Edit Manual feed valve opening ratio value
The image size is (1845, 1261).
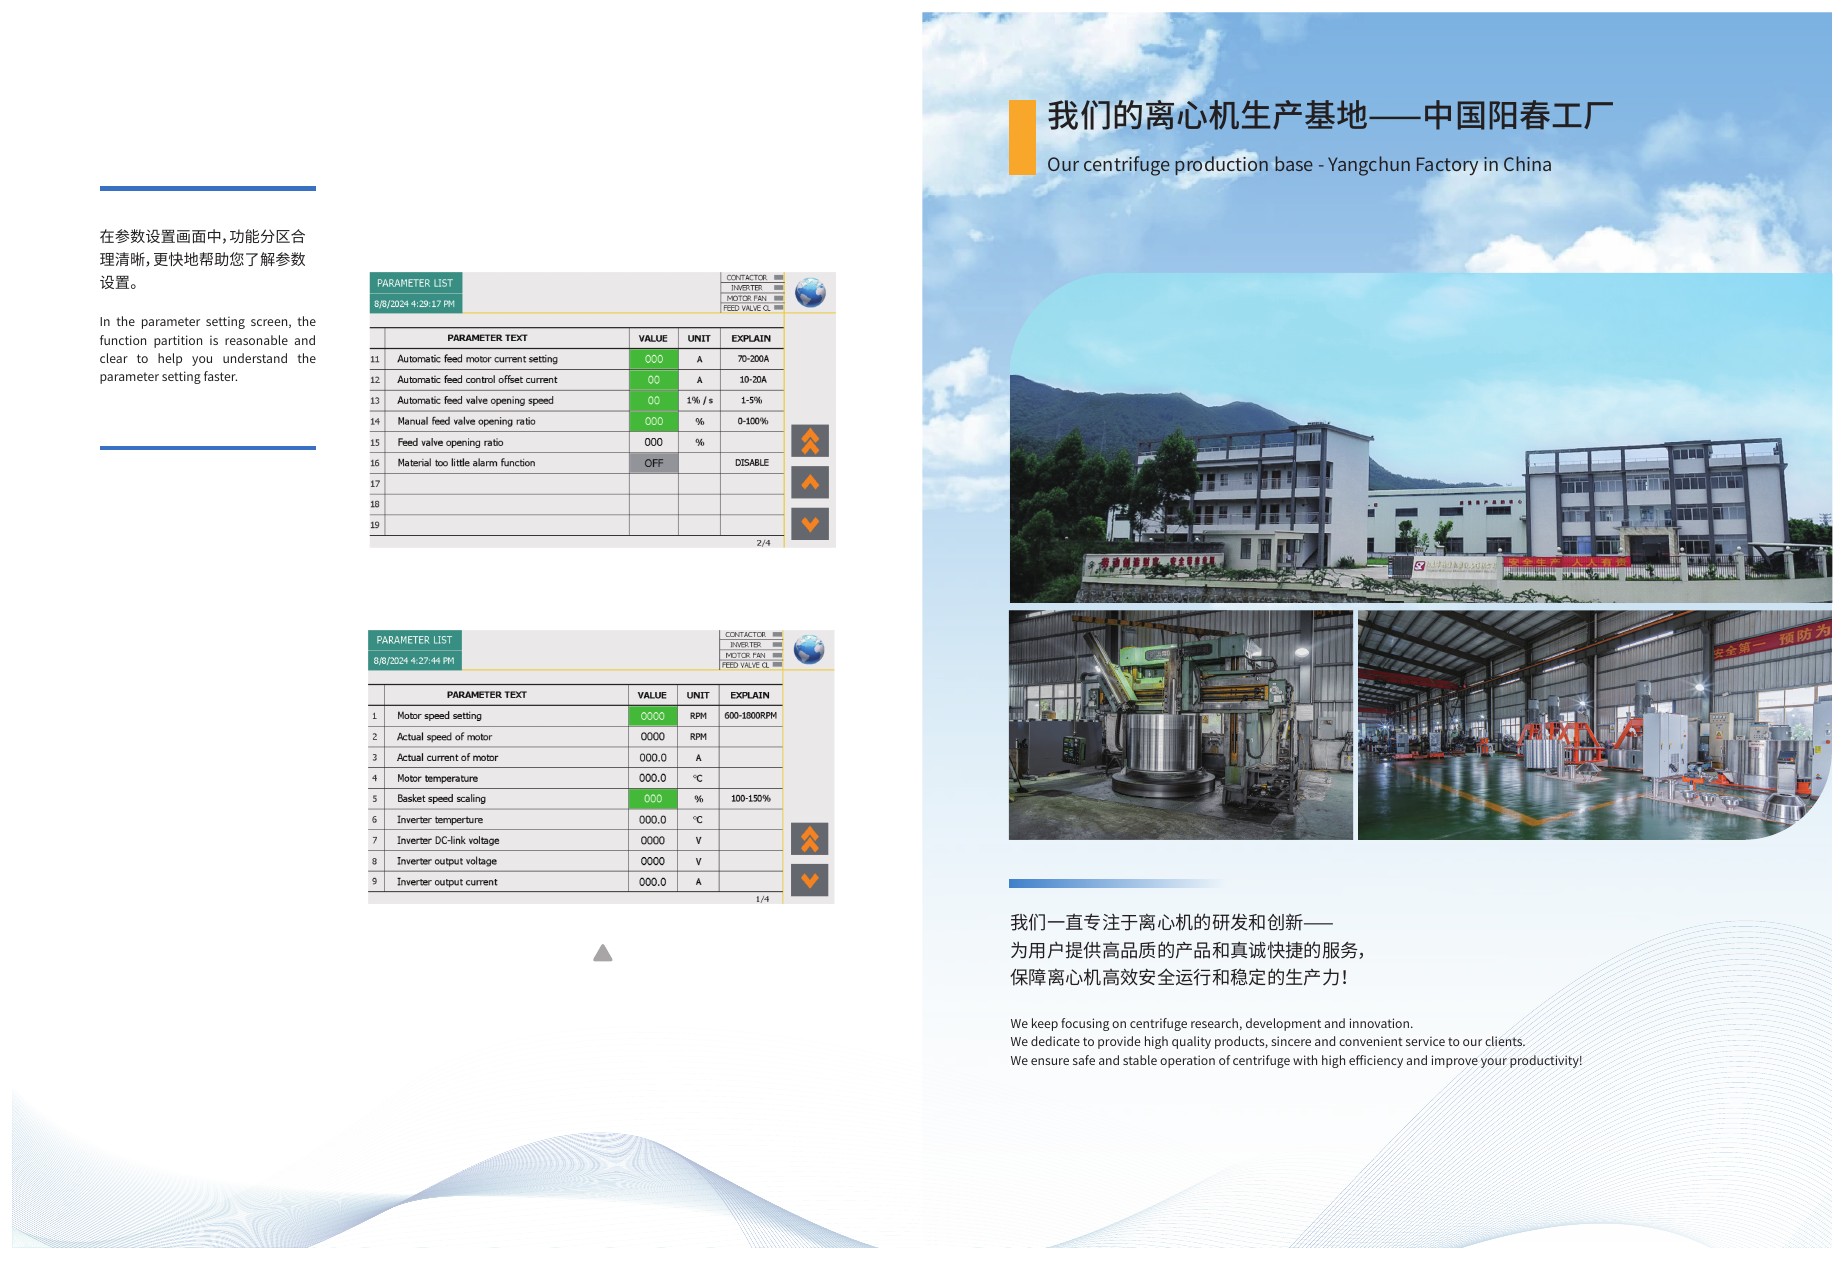coord(654,421)
